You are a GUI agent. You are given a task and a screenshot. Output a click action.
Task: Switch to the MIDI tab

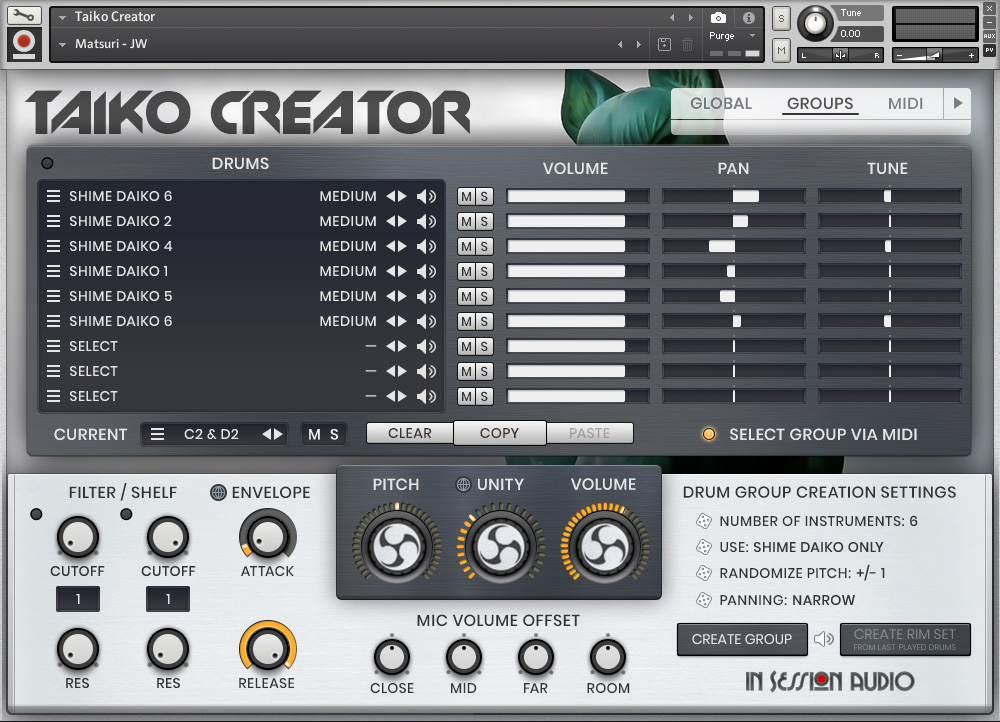click(906, 103)
